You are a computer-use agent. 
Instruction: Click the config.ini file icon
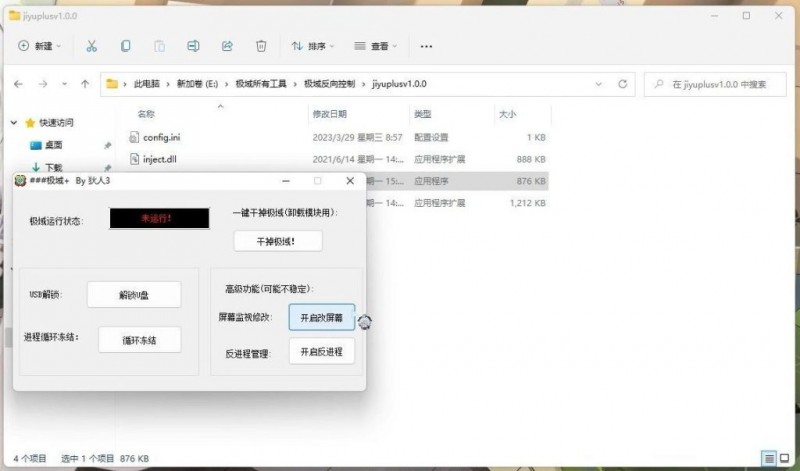134,137
